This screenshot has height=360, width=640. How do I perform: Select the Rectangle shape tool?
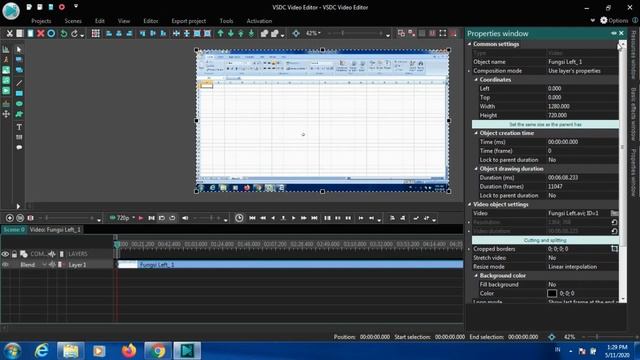tap(19, 93)
